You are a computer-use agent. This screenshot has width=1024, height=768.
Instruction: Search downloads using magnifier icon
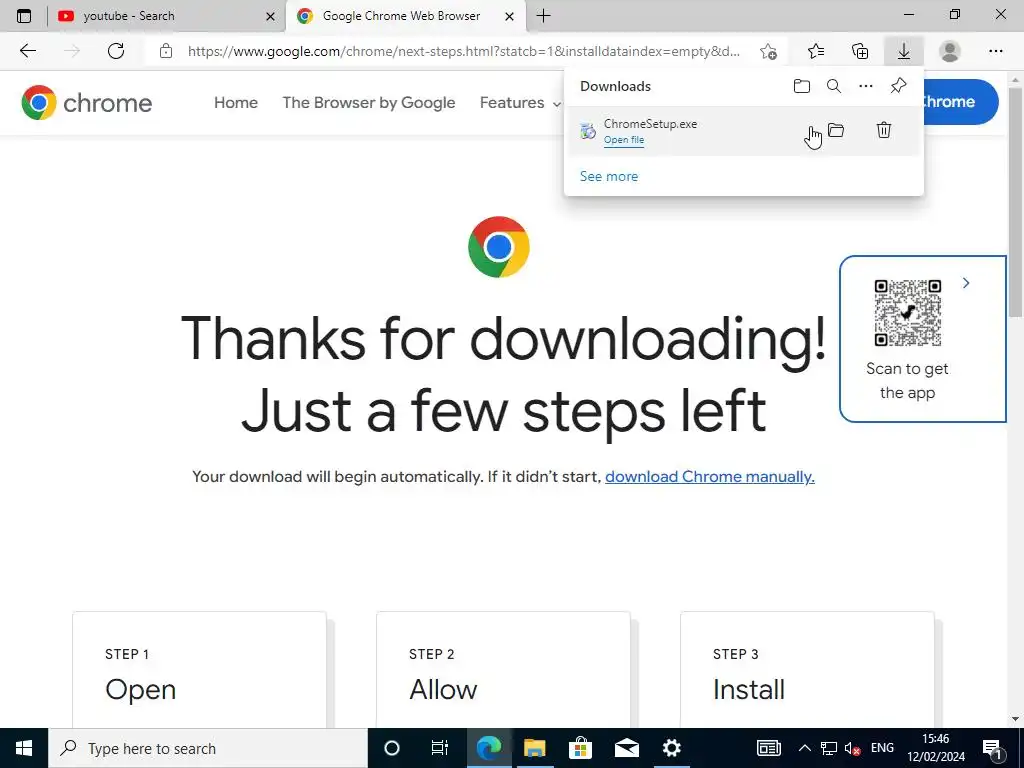(x=834, y=86)
